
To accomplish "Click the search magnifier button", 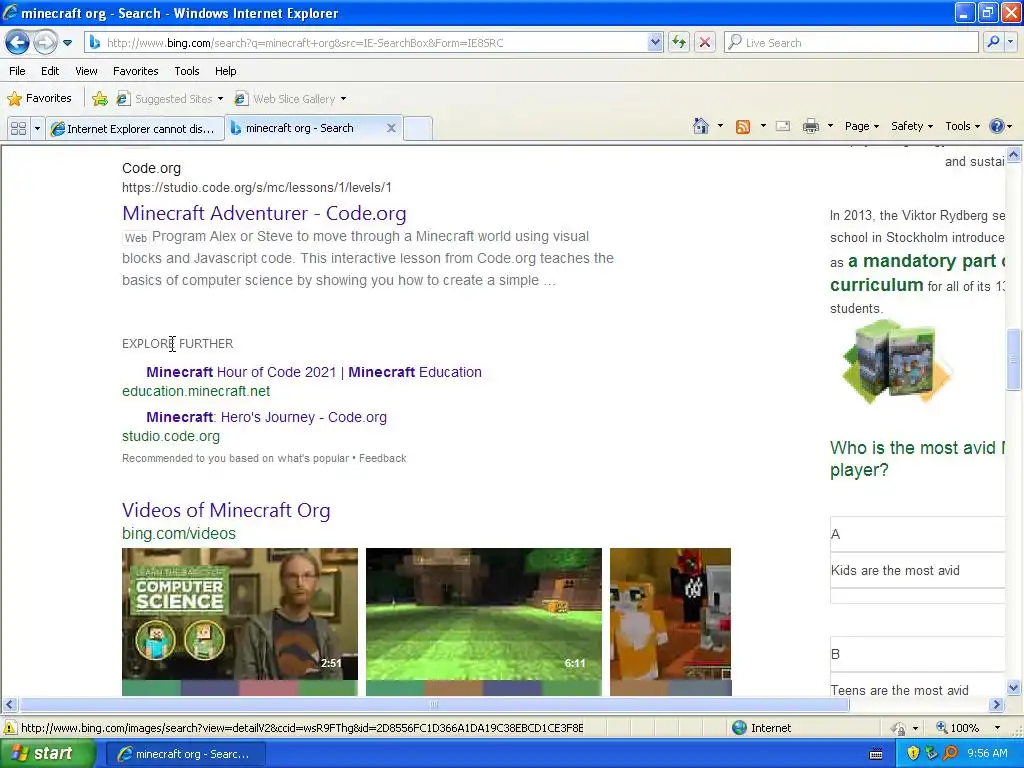I will tap(993, 42).
